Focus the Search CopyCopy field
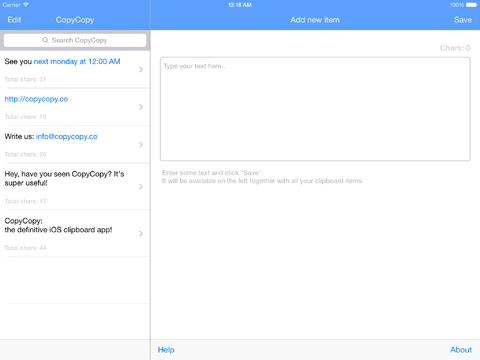Screen dimensions: 480x360 [x=75, y=40]
